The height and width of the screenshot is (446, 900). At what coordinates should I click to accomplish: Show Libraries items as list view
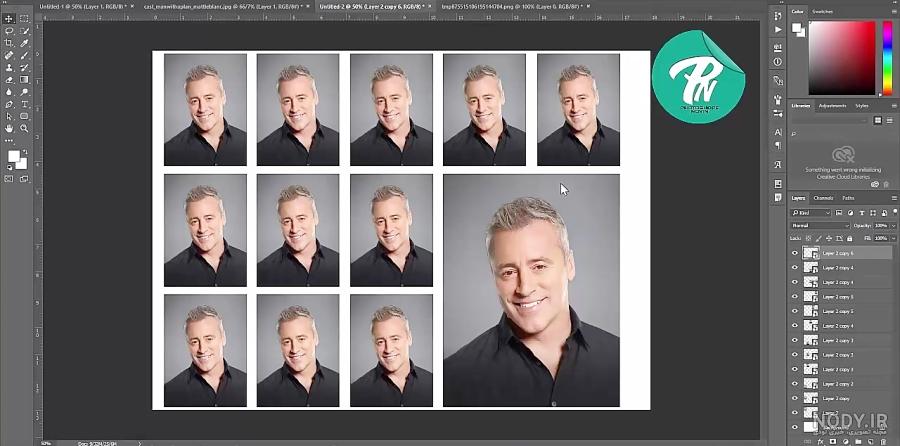pyautogui.click(x=889, y=121)
